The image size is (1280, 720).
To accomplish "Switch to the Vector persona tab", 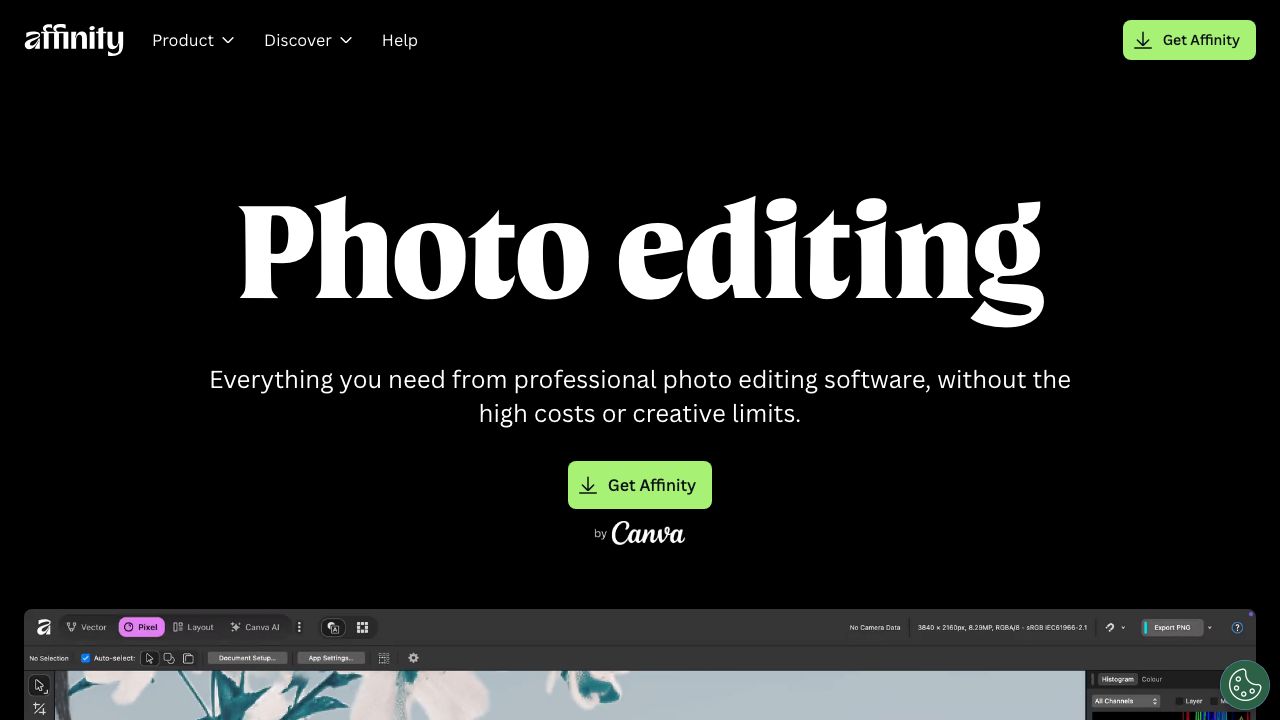I will tap(86, 627).
